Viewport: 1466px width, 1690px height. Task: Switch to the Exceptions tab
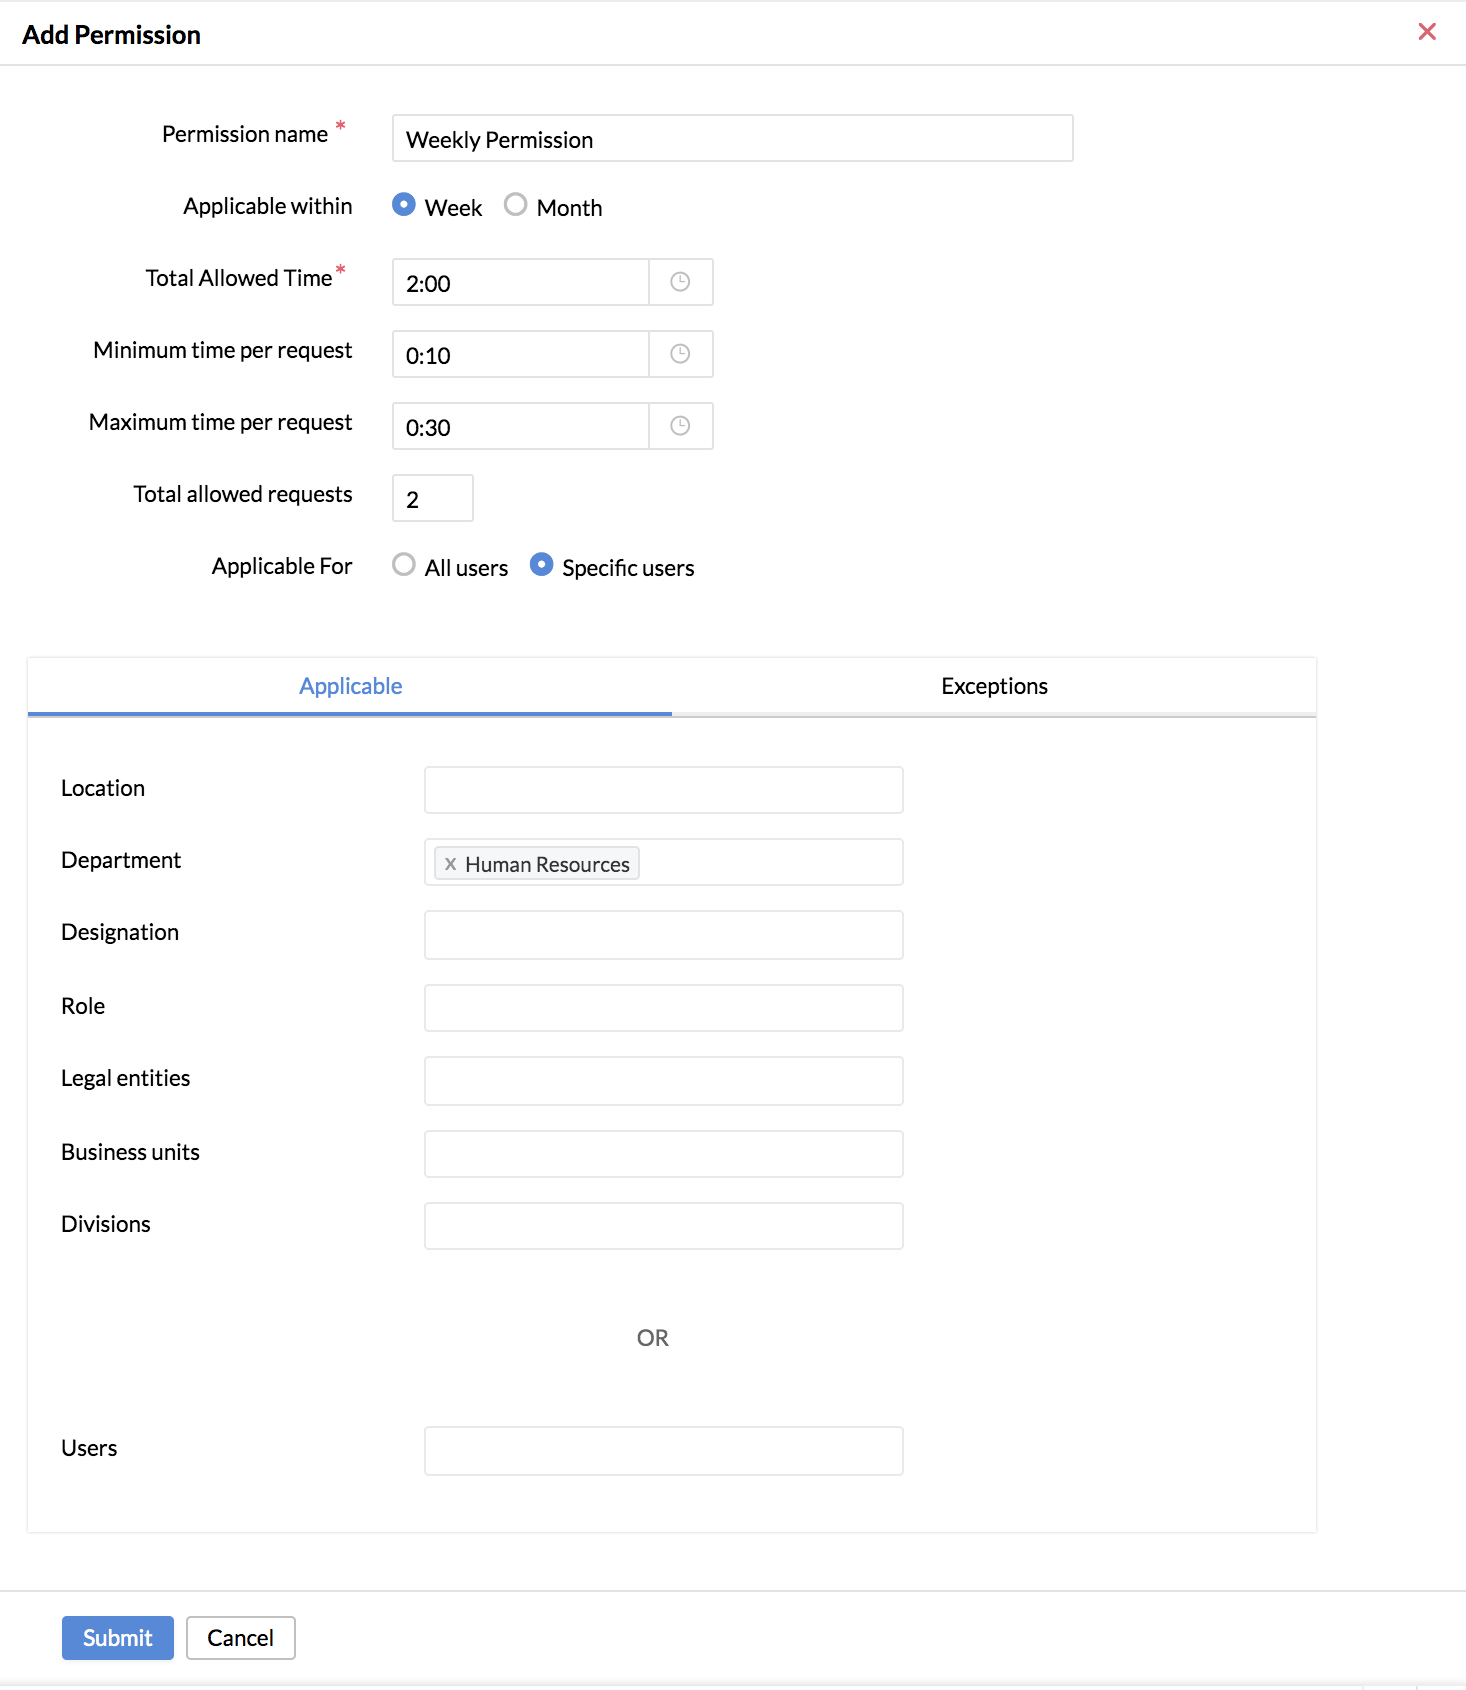tap(994, 686)
